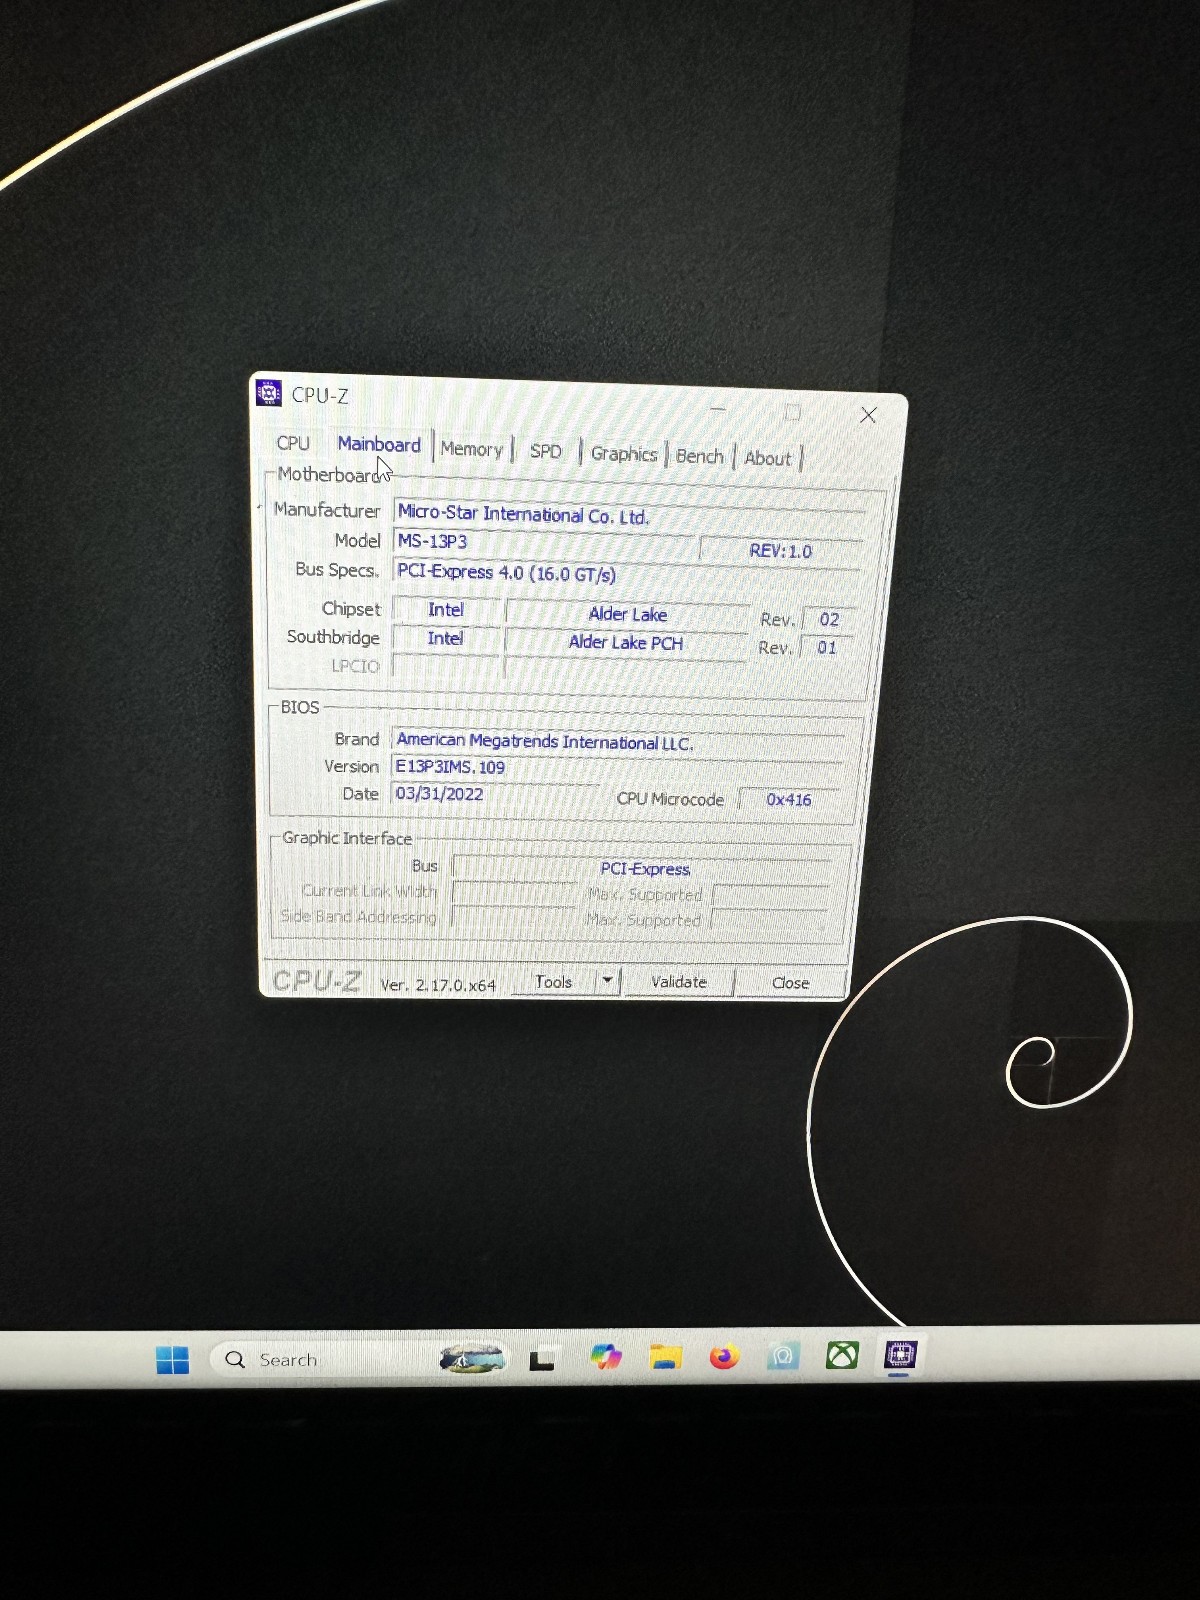This screenshot has width=1200, height=1600.
Task: Click the Chipset Intel vendor field
Action: pos(446,610)
